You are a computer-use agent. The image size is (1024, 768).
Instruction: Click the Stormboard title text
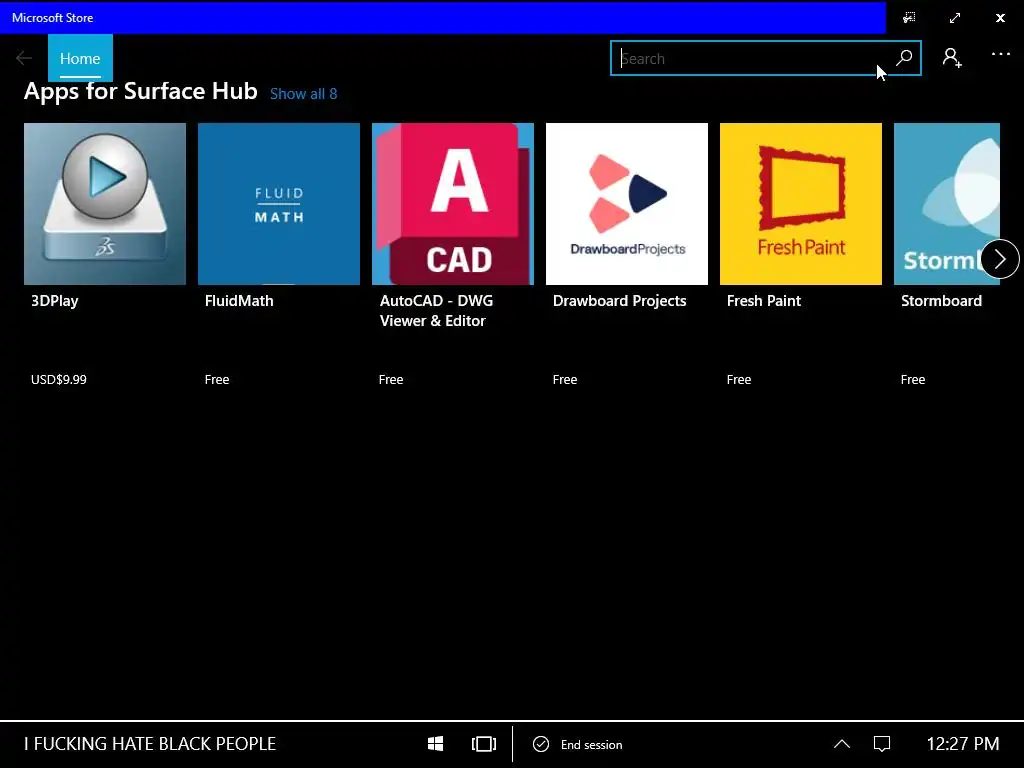[x=942, y=301]
